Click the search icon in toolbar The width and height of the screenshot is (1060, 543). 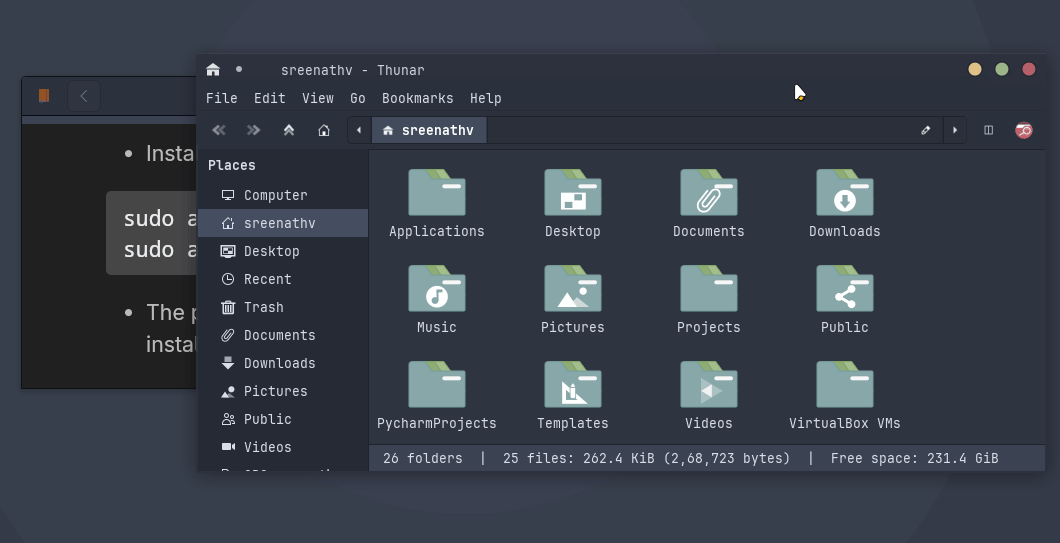(x=1023, y=130)
